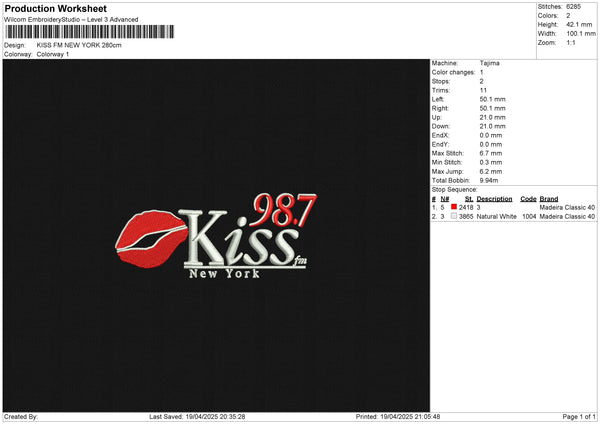Image resolution: width=600 pixels, height=424 pixels.
Task: Click stitch count '2418' in row 1
Action: tap(466, 207)
